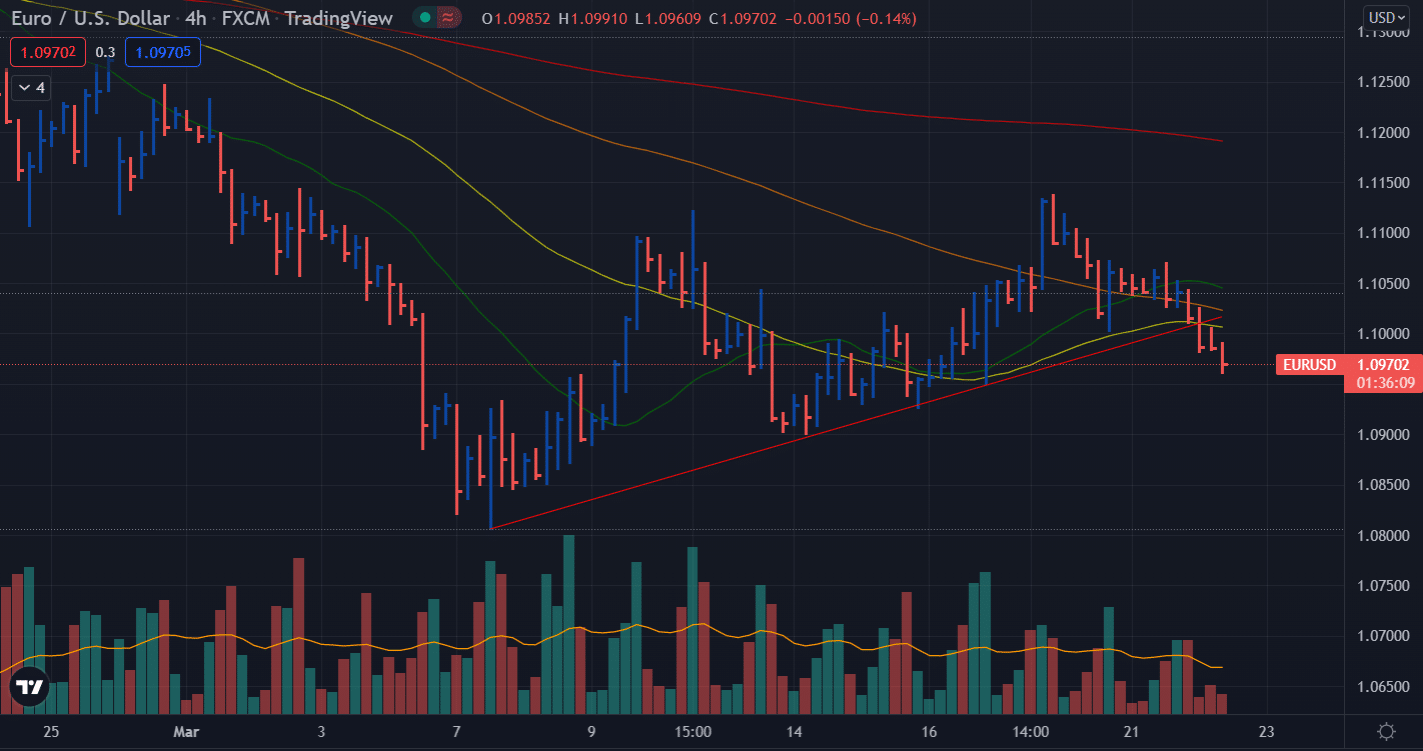Click the 16 date label on time axis
1423x751 pixels.
(929, 732)
